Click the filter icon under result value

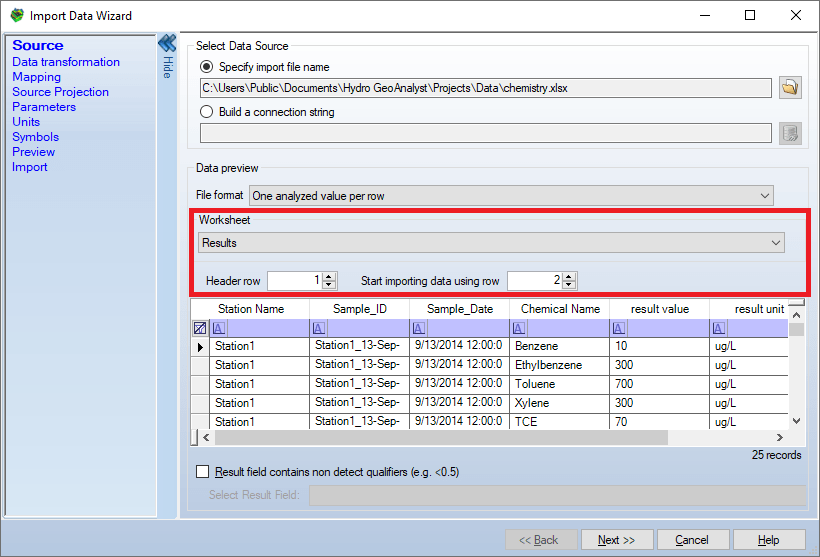pyautogui.click(x=618, y=328)
